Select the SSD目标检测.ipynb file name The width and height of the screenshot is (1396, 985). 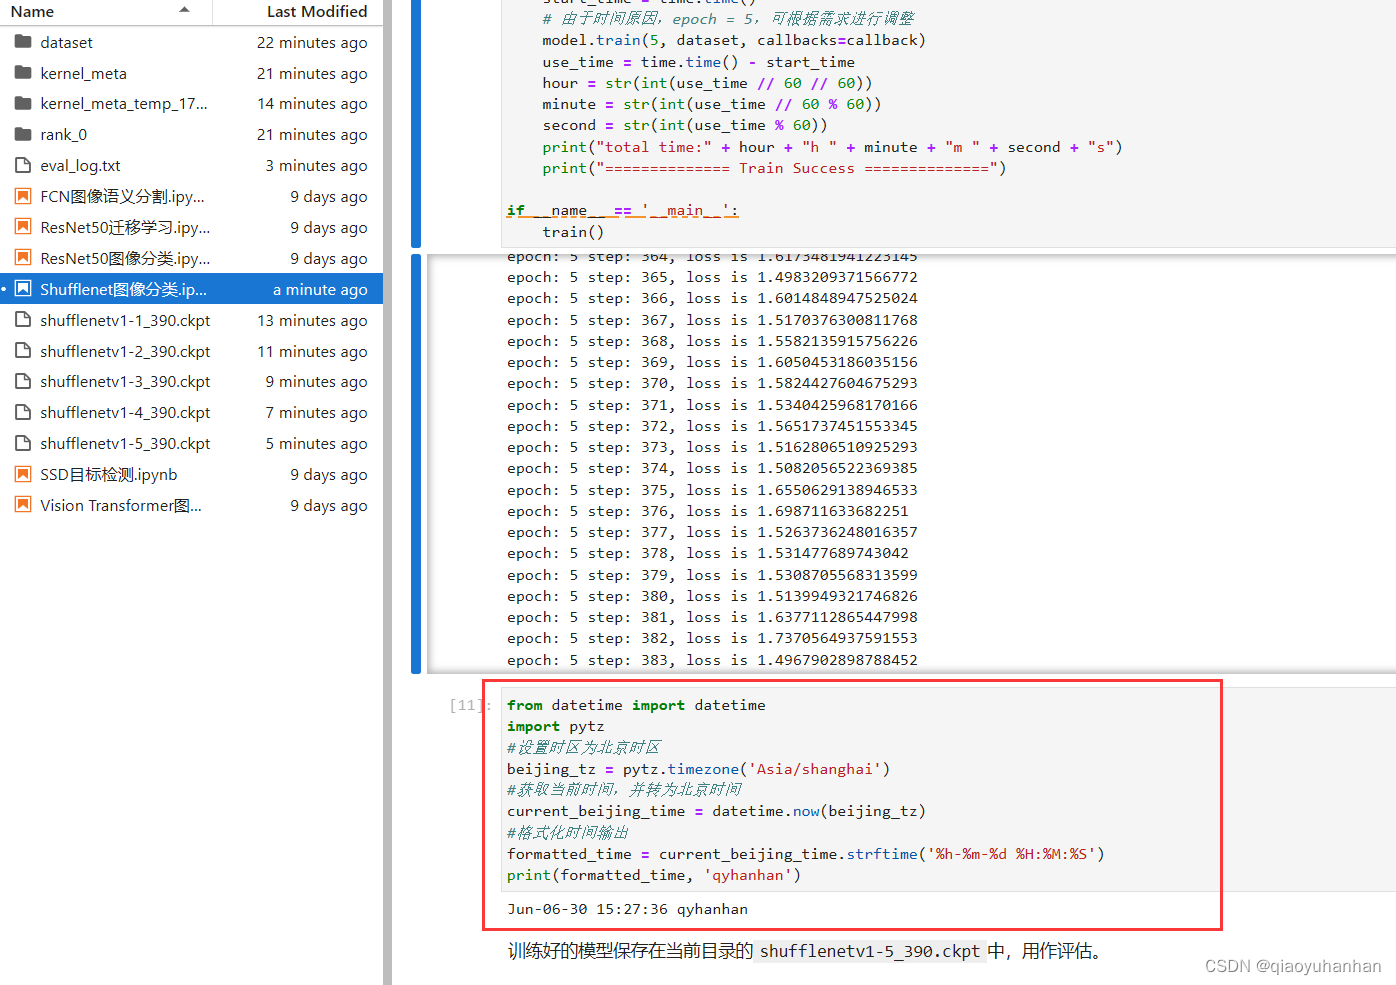108,474
